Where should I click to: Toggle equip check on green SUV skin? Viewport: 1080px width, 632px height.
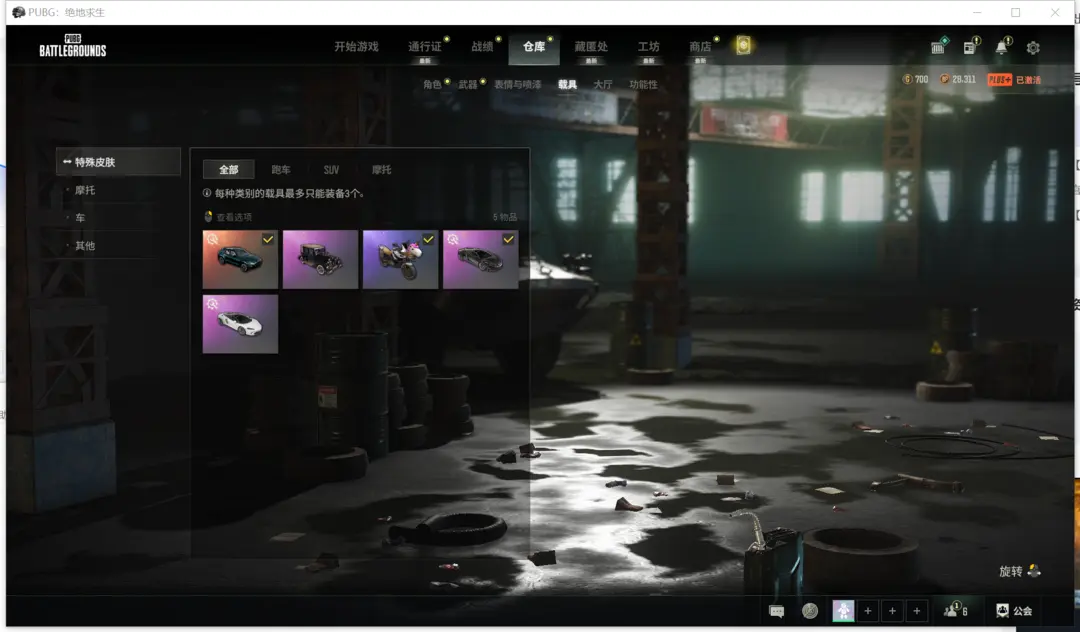pos(268,240)
